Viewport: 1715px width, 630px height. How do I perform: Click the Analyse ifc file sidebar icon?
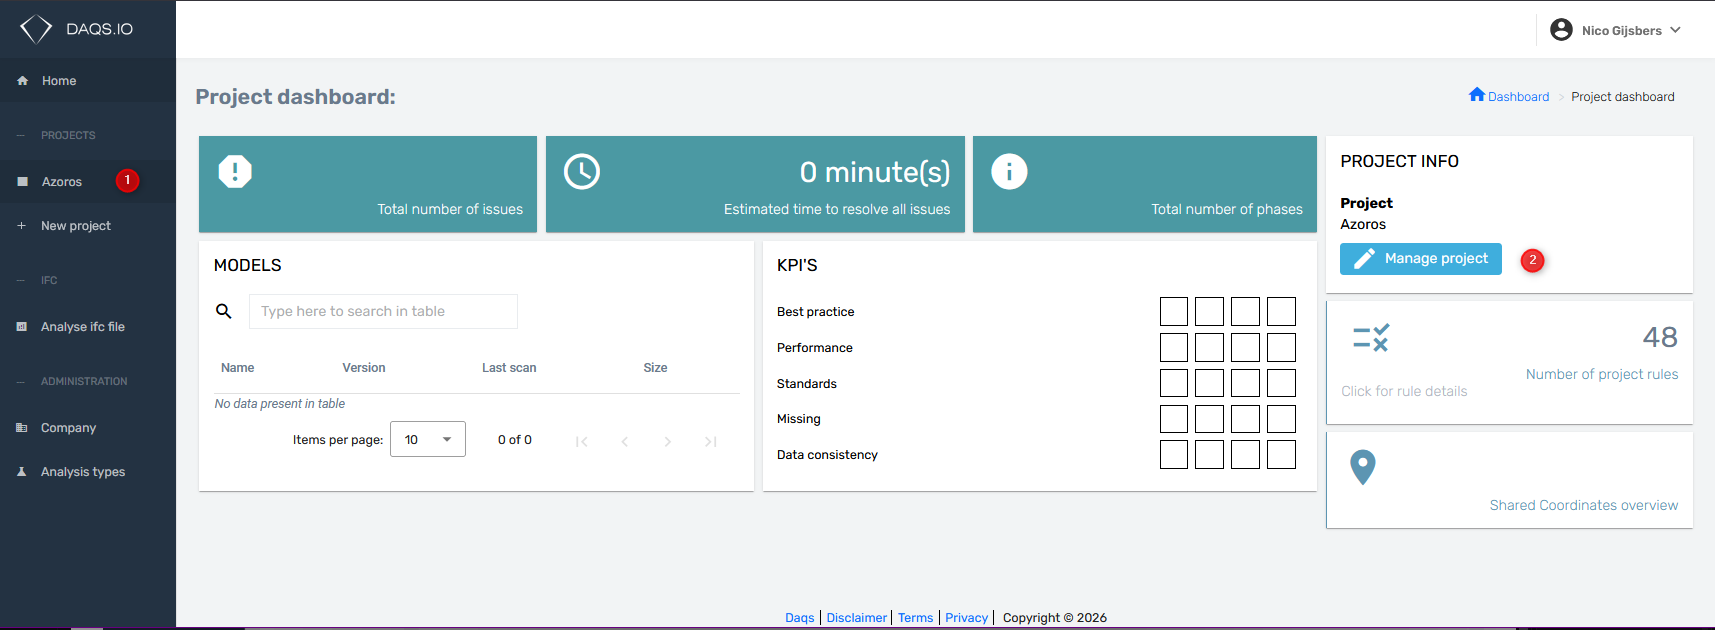pyautogui.click(x=22, y=327)
